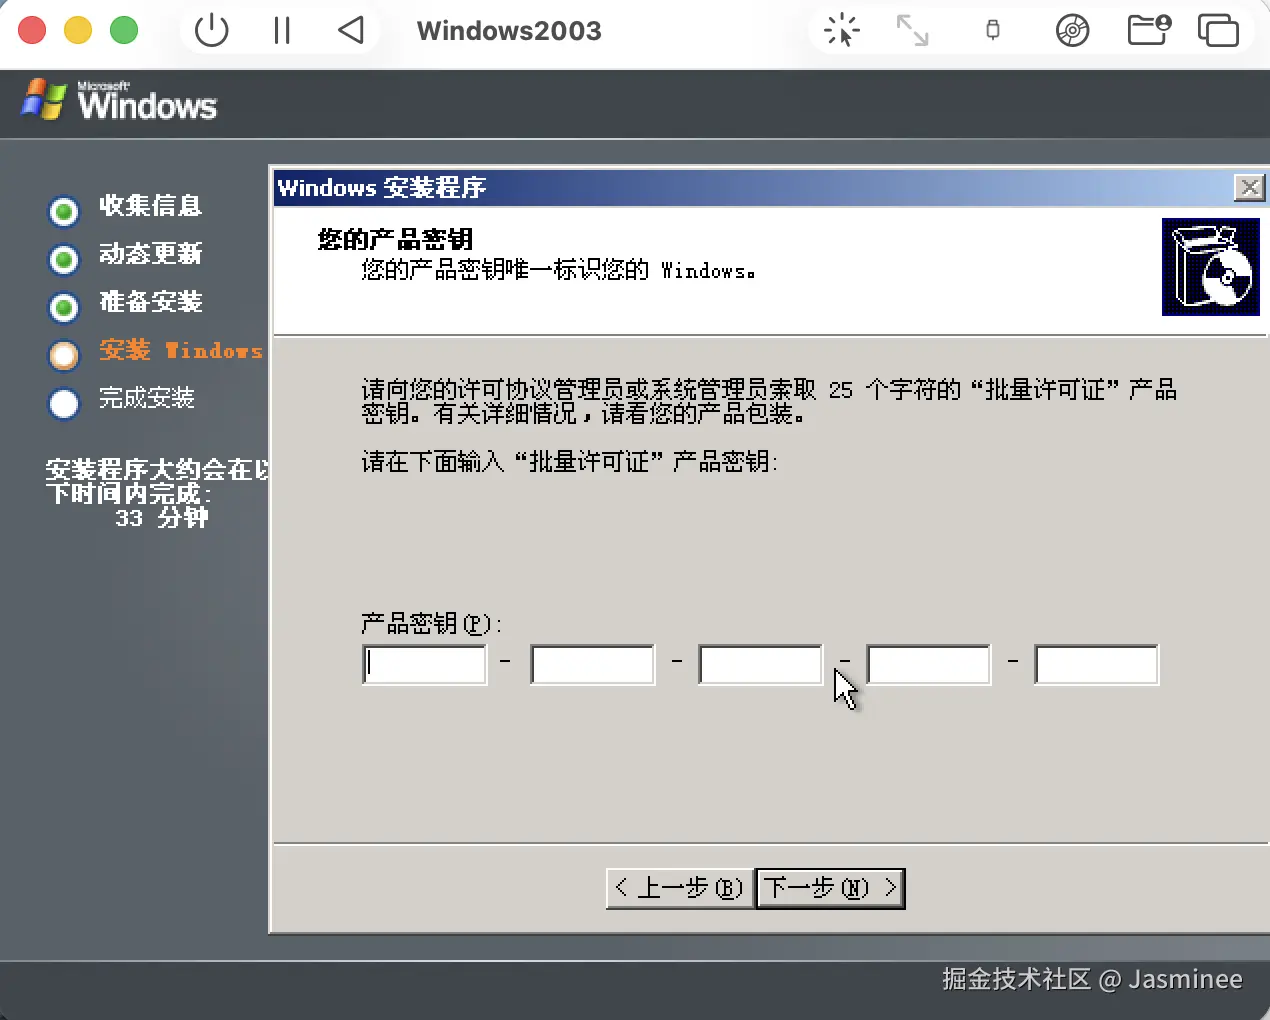The height and width of the screenshot is (1020, 1270).
Task: Focus the third product key field
Action: coord(761,665)
